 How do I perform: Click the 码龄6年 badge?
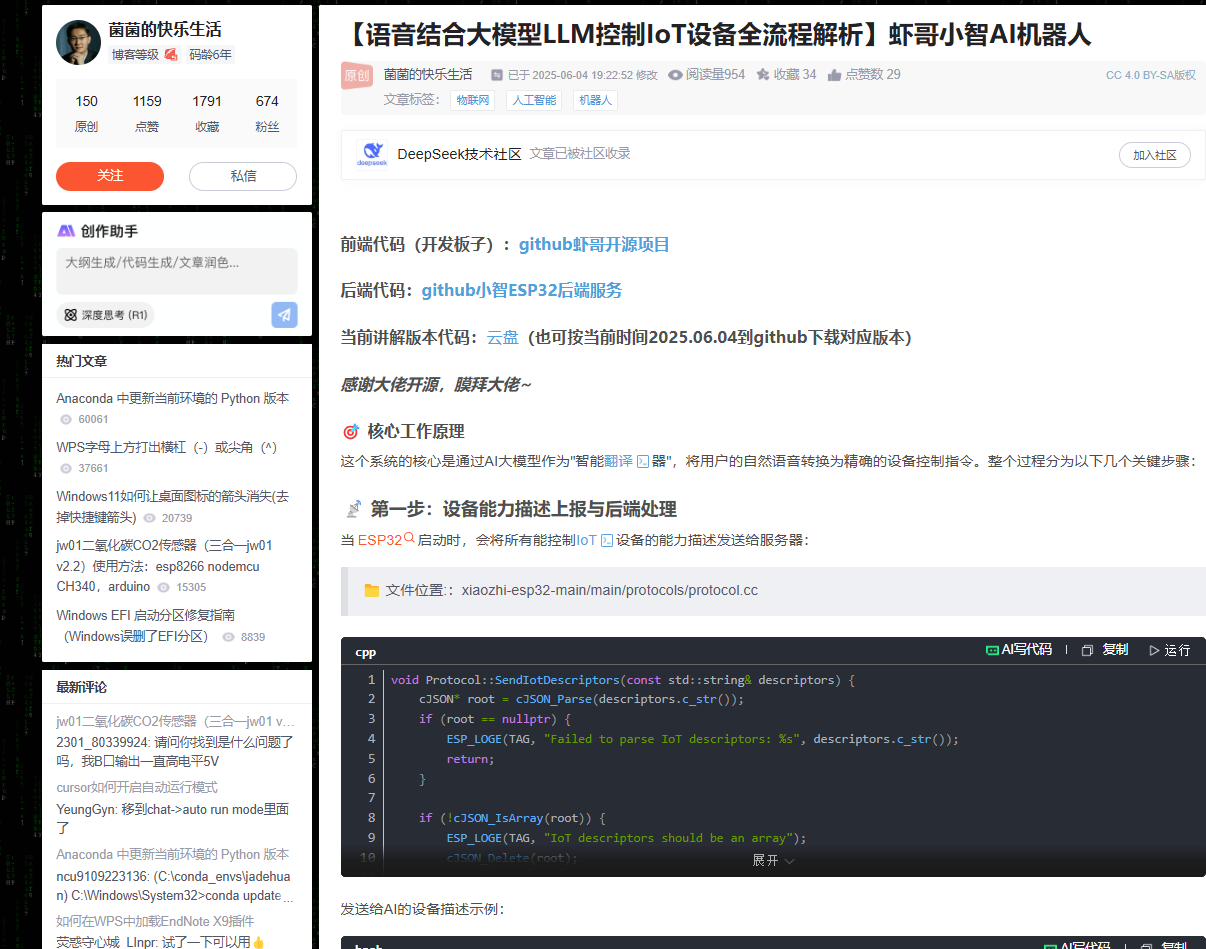coord(210,55)
